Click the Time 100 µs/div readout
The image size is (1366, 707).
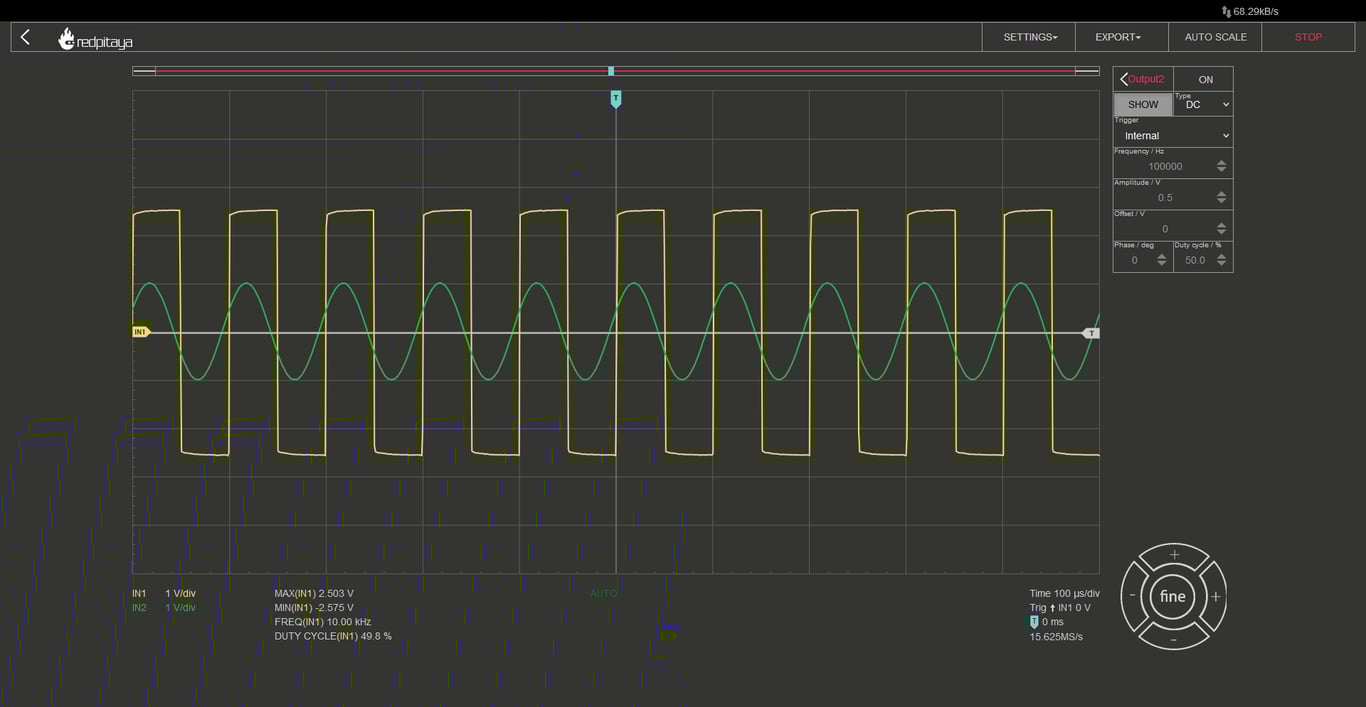pyautogui.click(x=1065, y=593)
